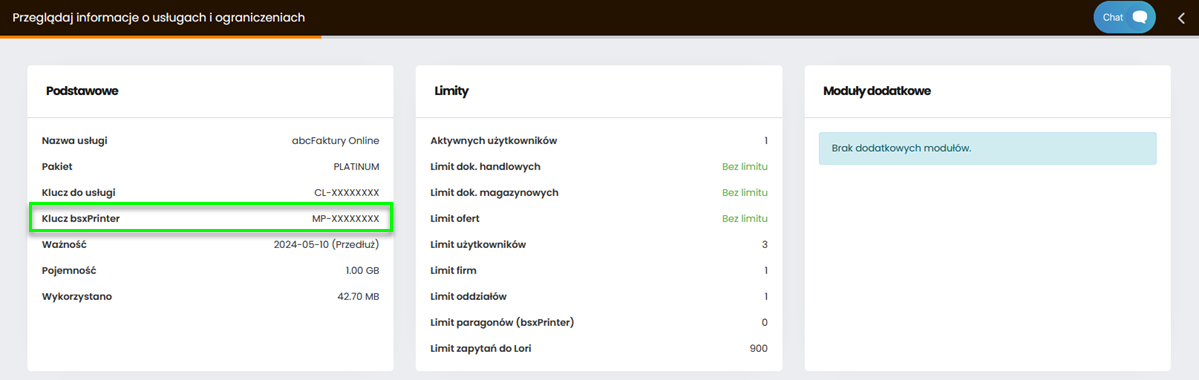1199x380 pixels.
Task: Select 'Bez limitu' for Limit ofert
Action: tap(745, 219)
